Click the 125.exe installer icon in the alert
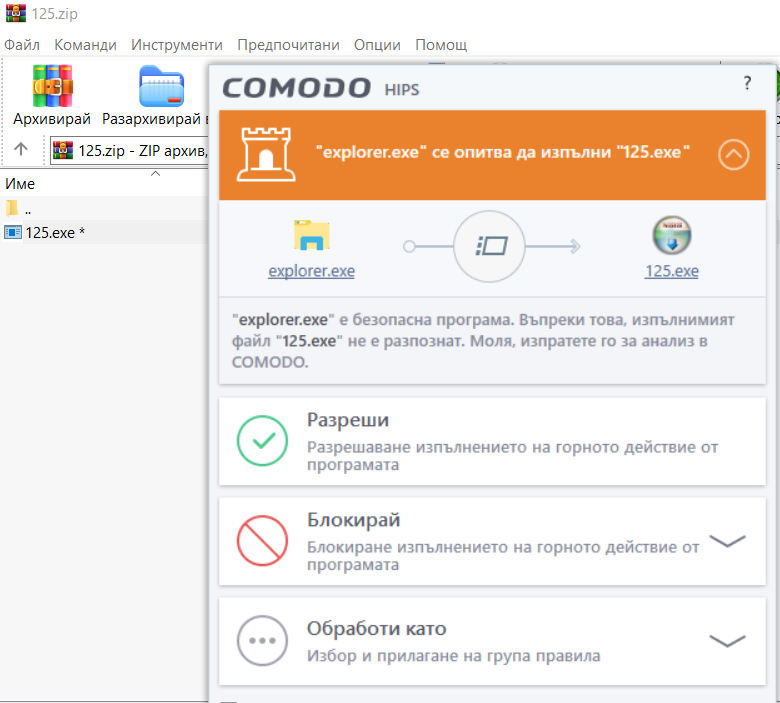Viewport: 780px width, 703px height. (x=672, y=235)
